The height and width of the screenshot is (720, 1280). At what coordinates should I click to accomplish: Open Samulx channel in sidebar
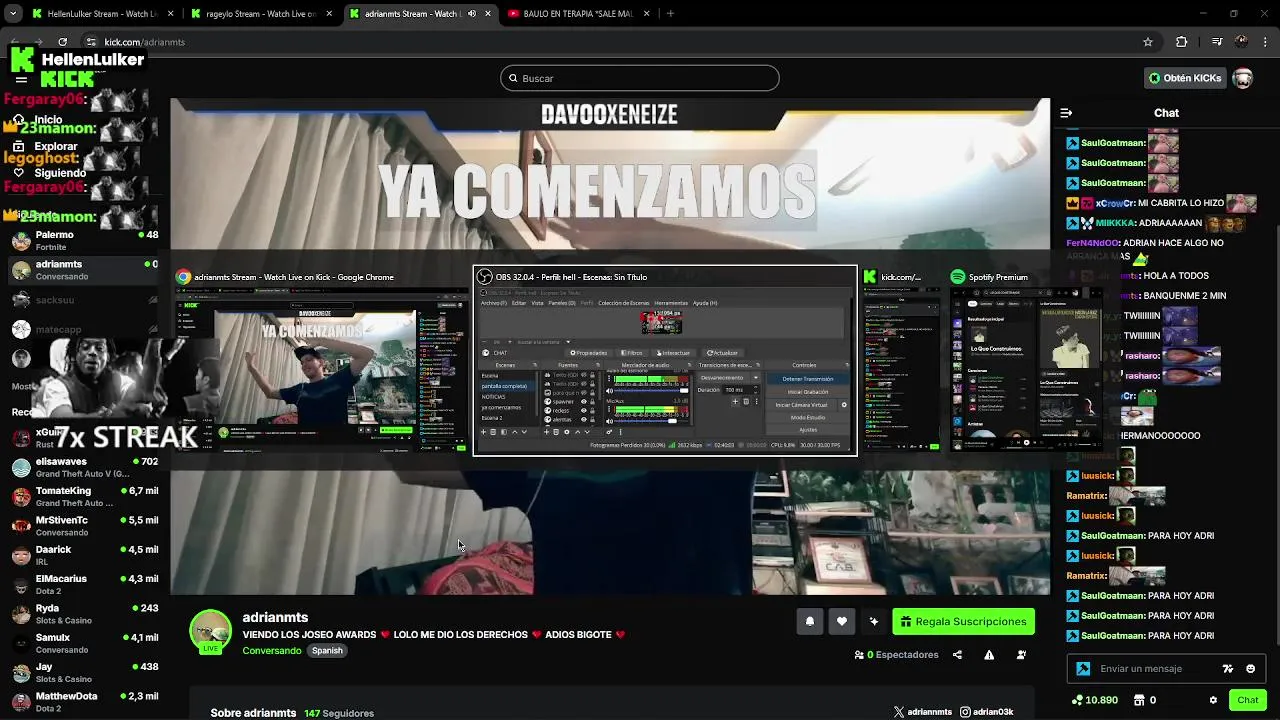[x=84, y=643]
